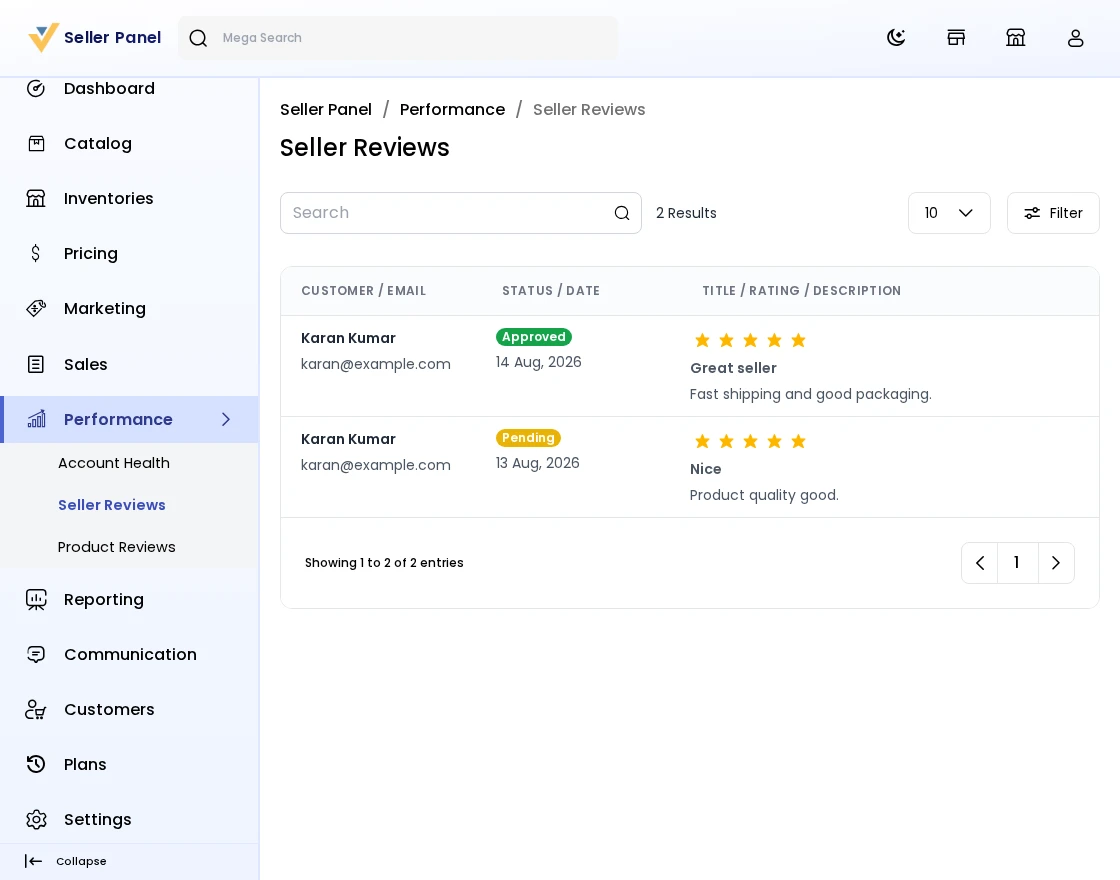Click the Approved status badge
This screenshot has width=1120, height=880.
point(534,337)
